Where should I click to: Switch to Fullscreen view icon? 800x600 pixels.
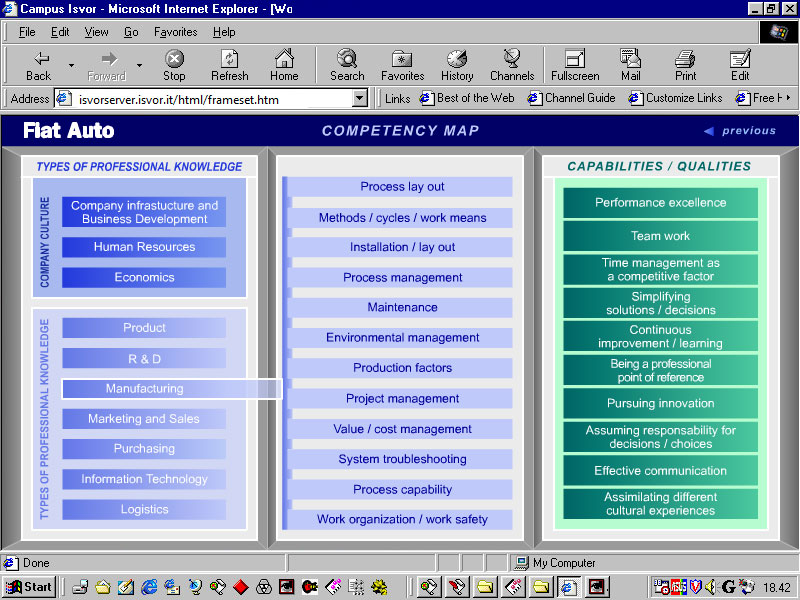(x=575, y=65)
